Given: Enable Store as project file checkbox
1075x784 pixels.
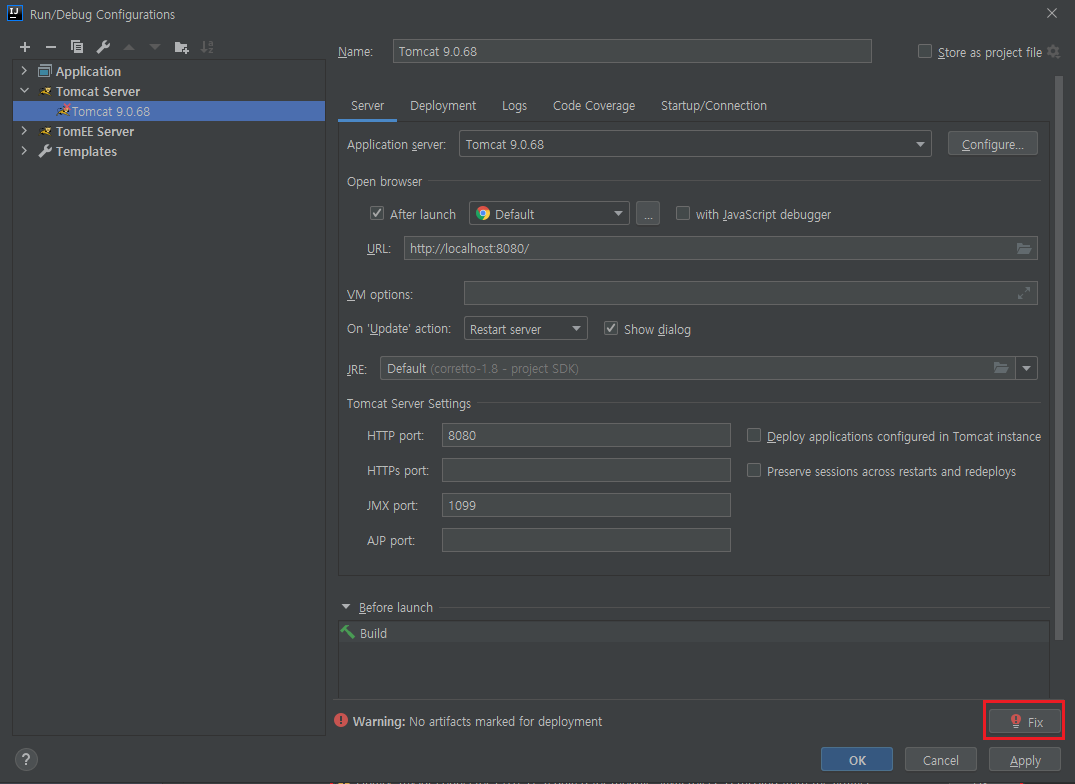Looking at the screenshot, I should point(925,51).
